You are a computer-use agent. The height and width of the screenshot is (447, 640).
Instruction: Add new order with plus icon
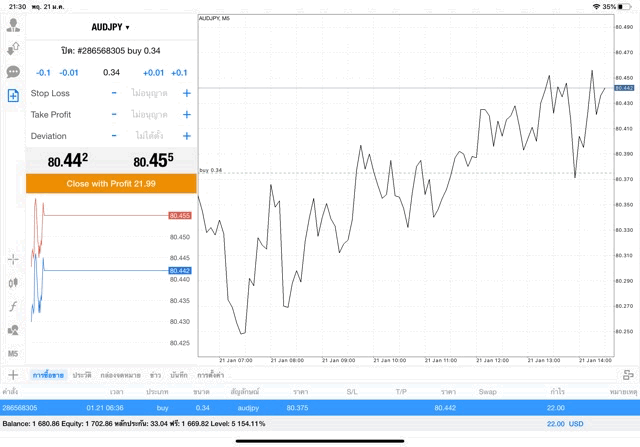pyautogui.click(x=13, y=375)
